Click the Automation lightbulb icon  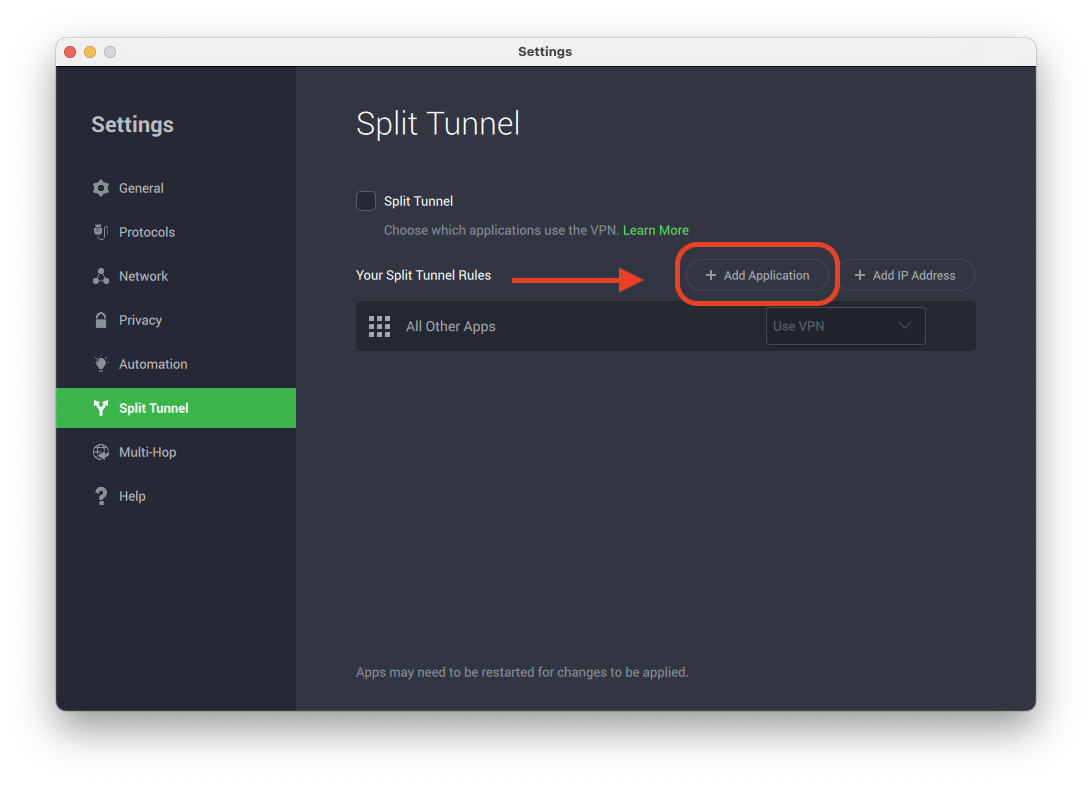coord(101,364)
